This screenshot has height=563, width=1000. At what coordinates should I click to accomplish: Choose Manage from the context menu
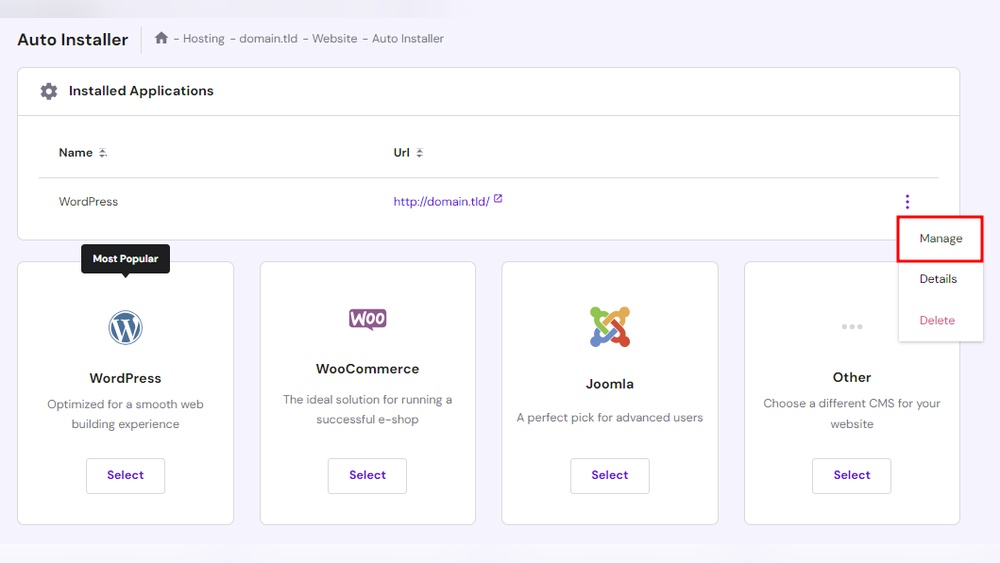[940, 238]
